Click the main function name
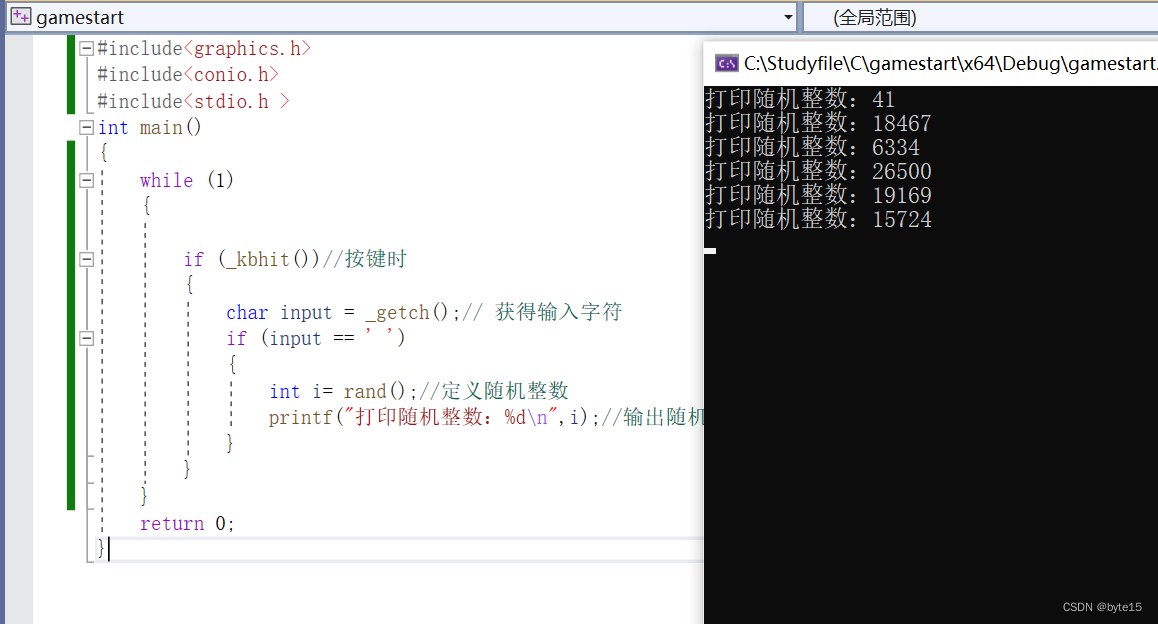Screen dimensions: 1158x624 tap(161, 128)
